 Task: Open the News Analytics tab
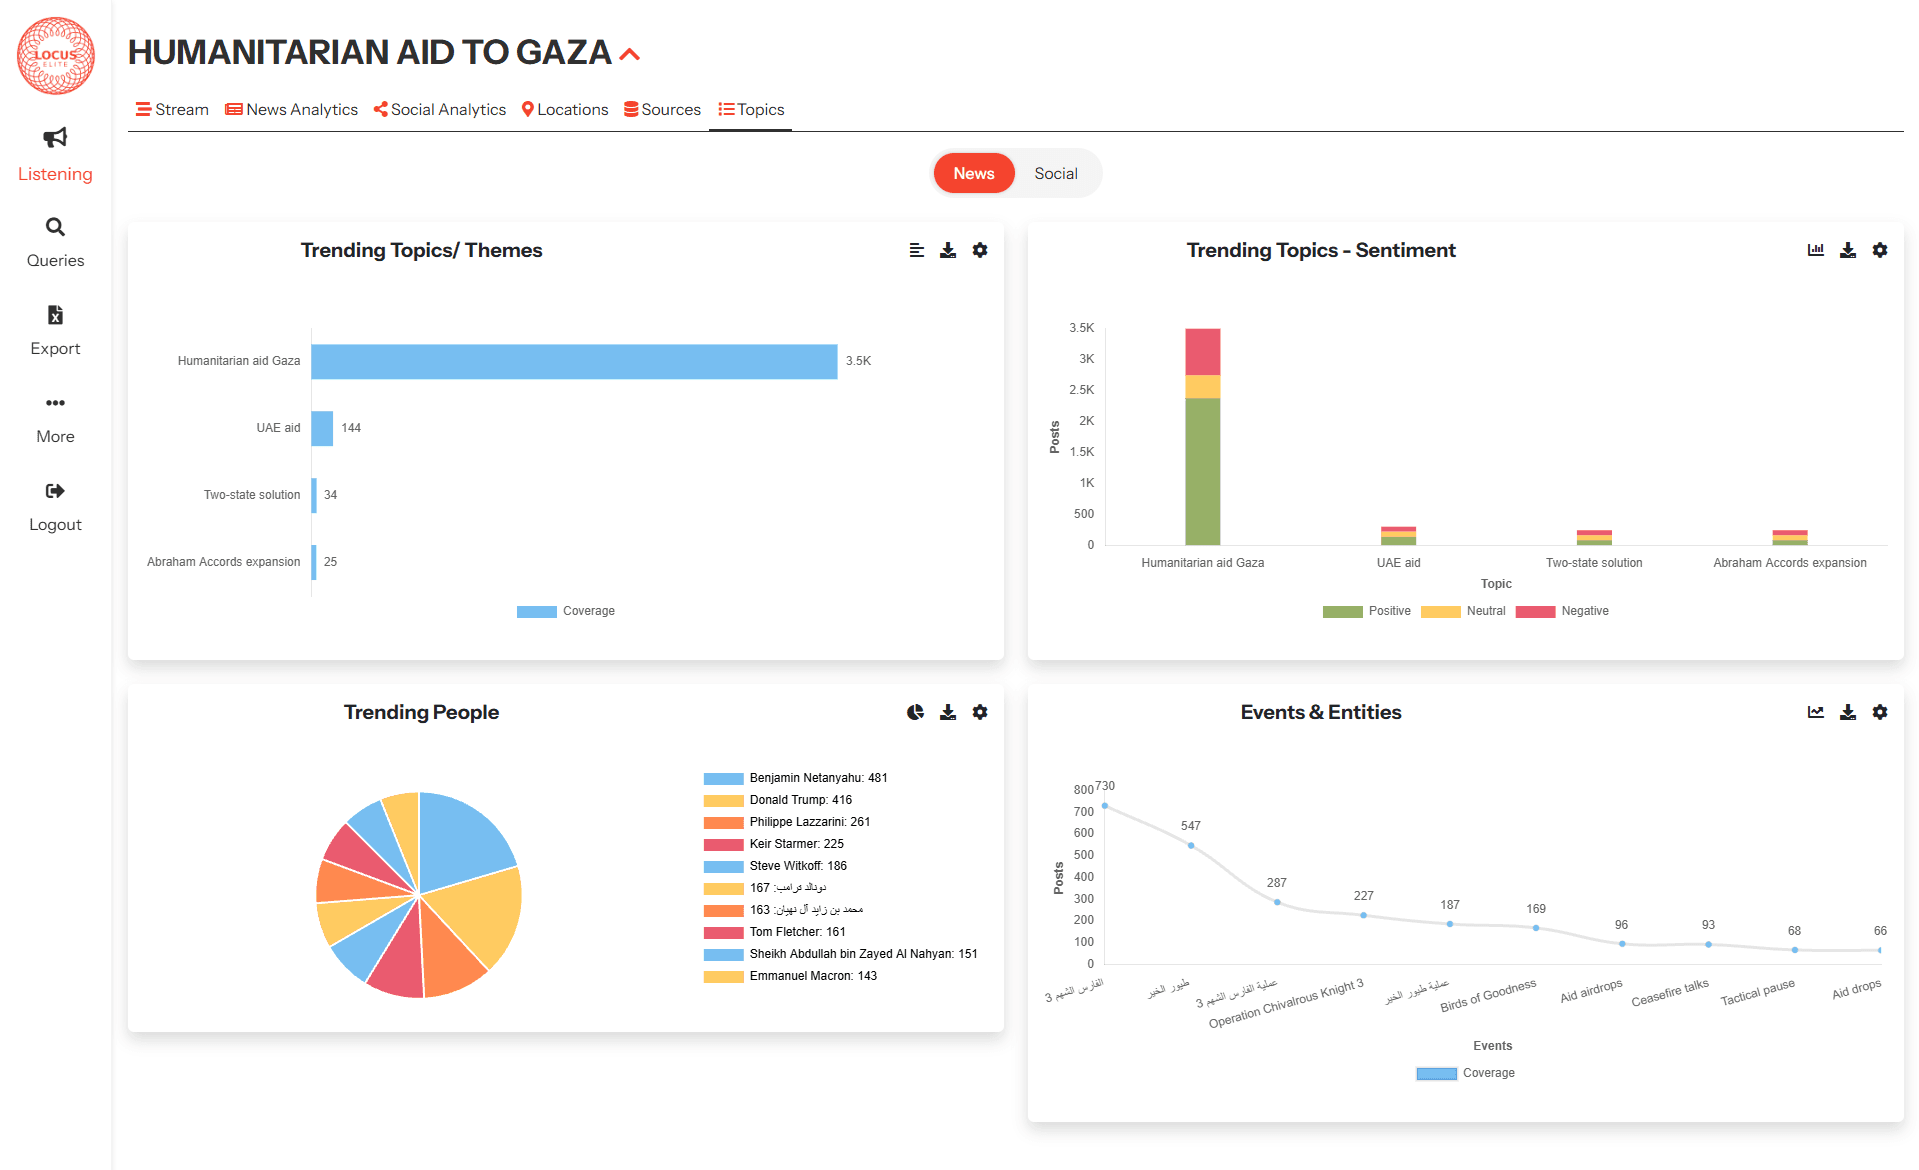coord(291,109)
